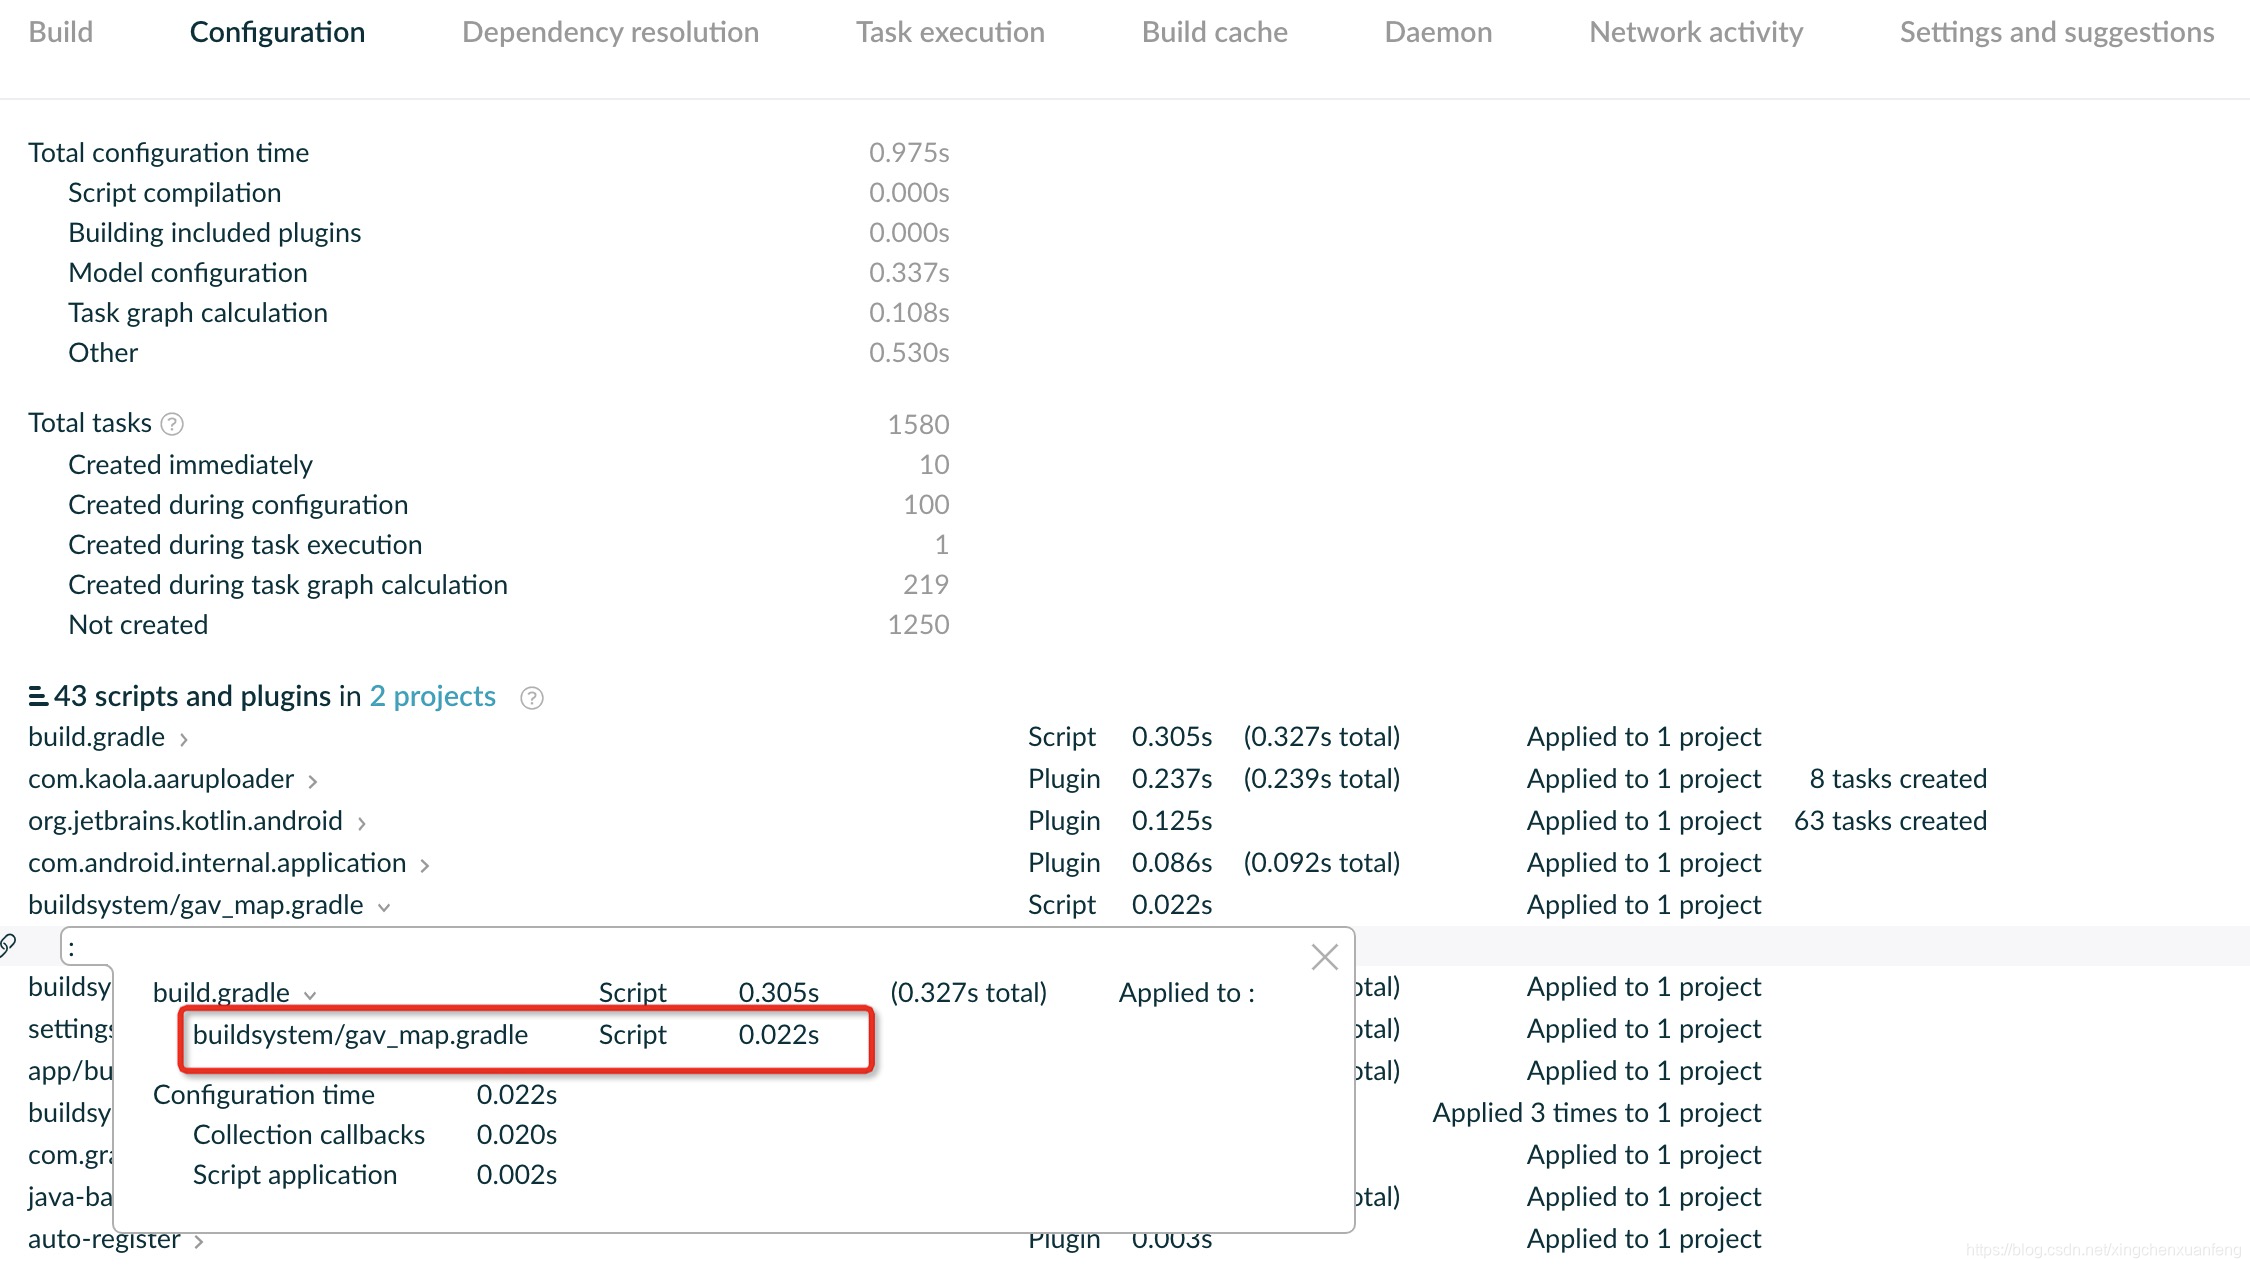The image size is (2250, 1268).
Task: Go to Task execution tab
Action: [950, 32]
